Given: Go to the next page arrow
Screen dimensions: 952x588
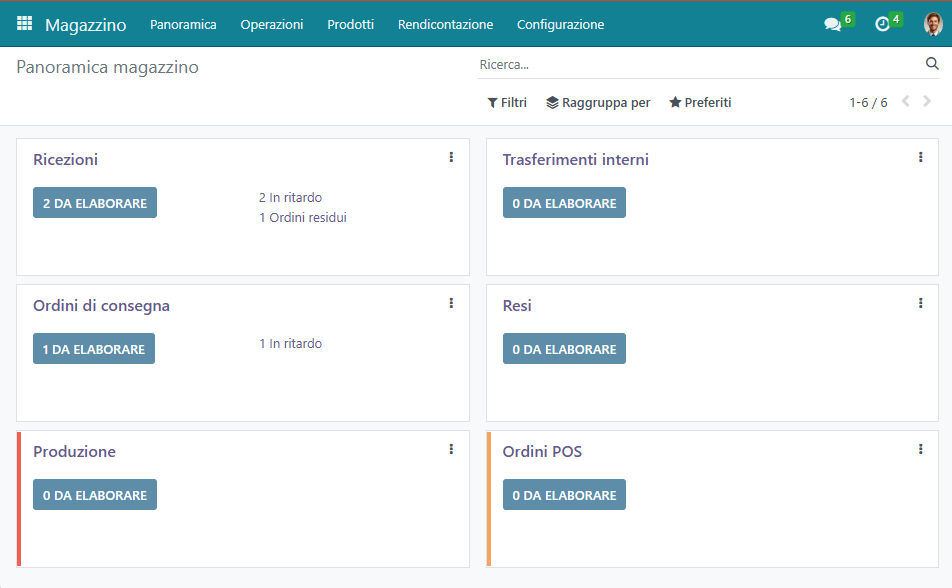Looking at the screenshot, I should tap(927, 102).
